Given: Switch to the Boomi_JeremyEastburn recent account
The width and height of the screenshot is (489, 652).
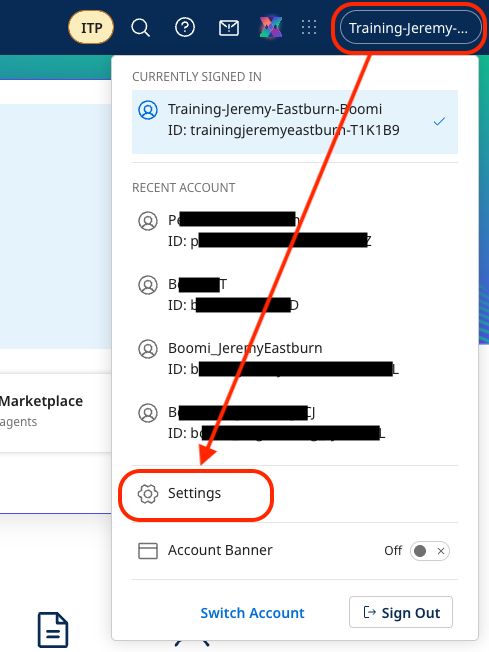Looking at the screenshot, I should 295,358.
